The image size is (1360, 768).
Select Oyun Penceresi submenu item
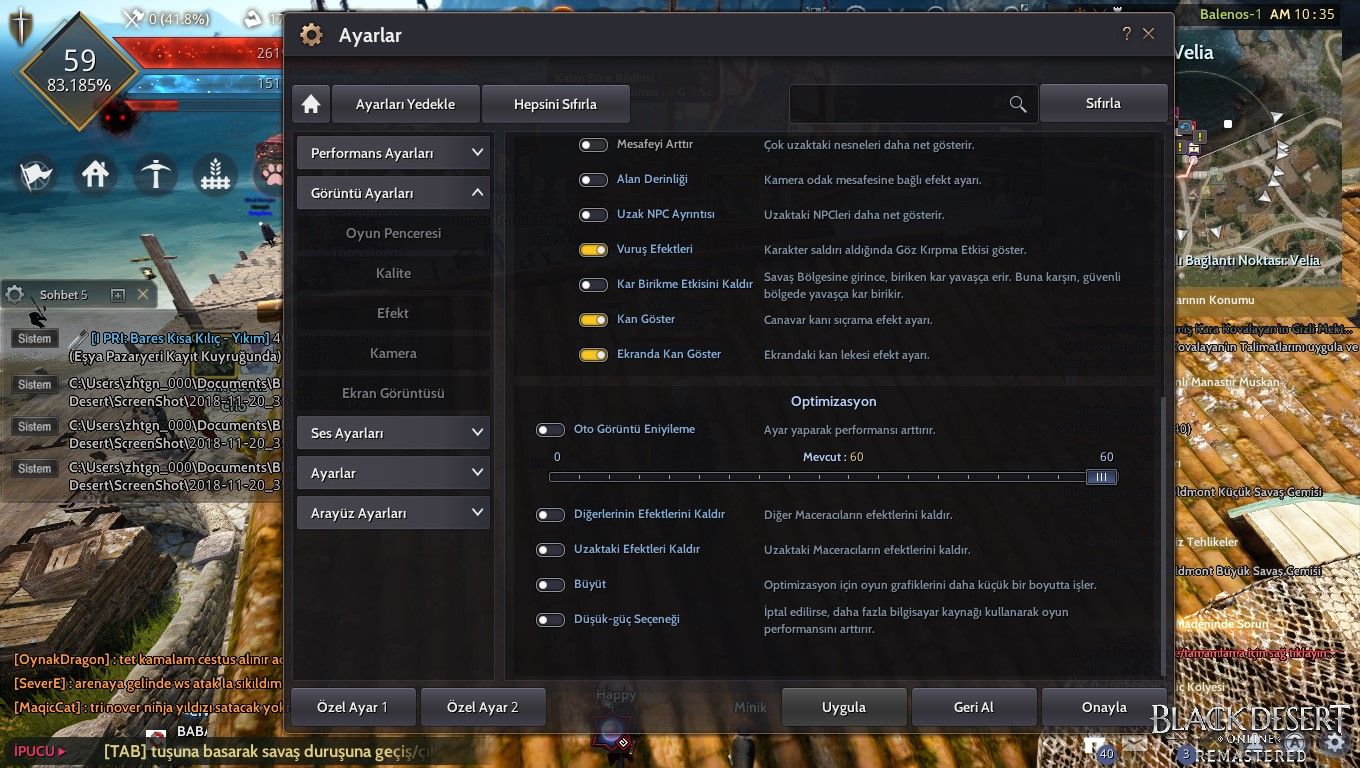(x=393, y=233)
